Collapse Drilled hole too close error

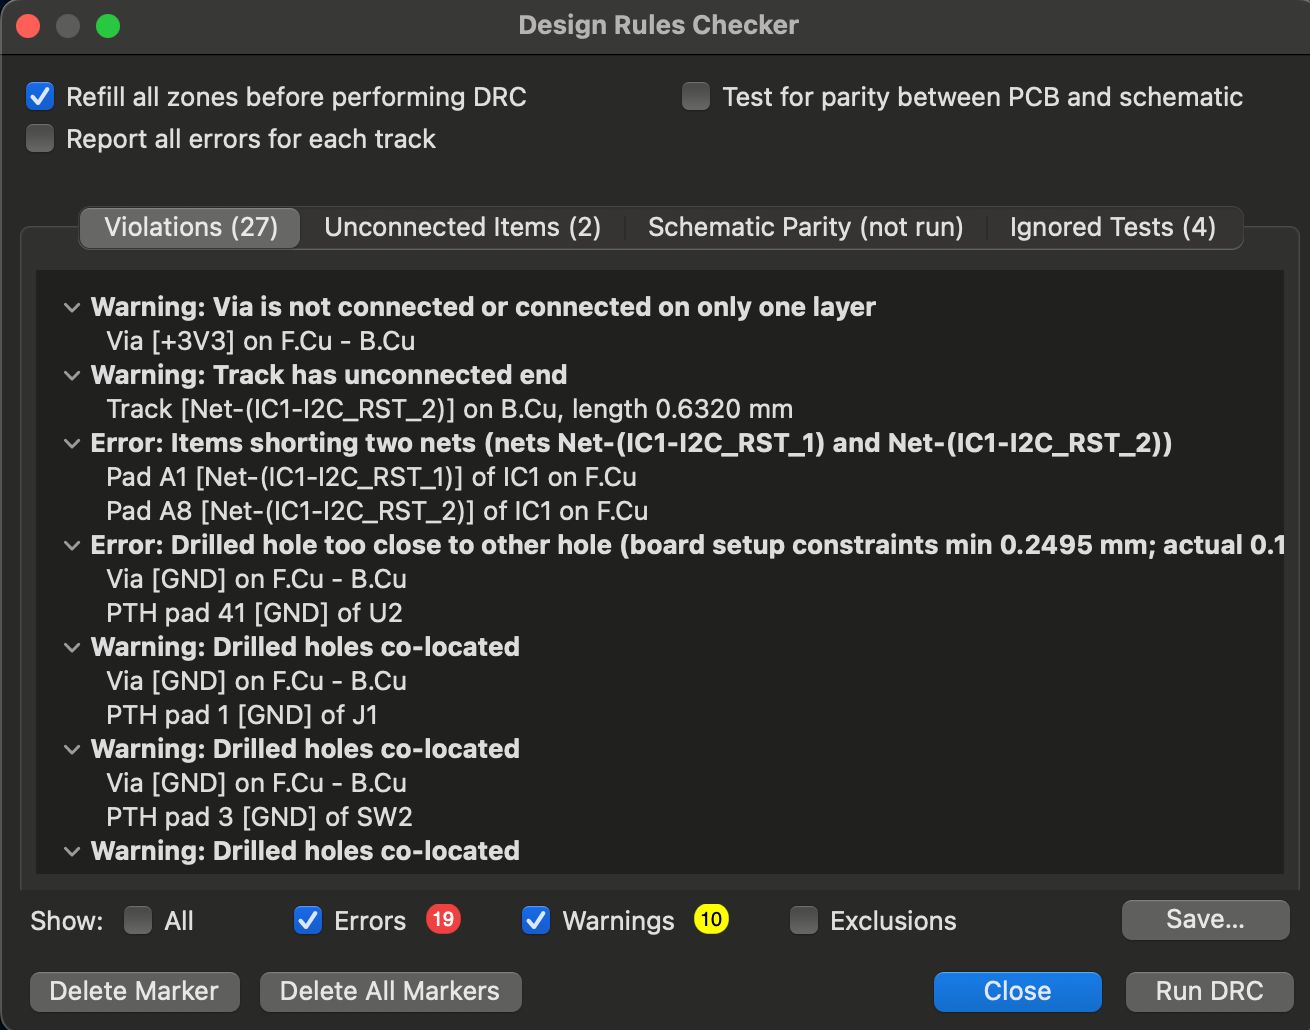click(x=72, y=546)
